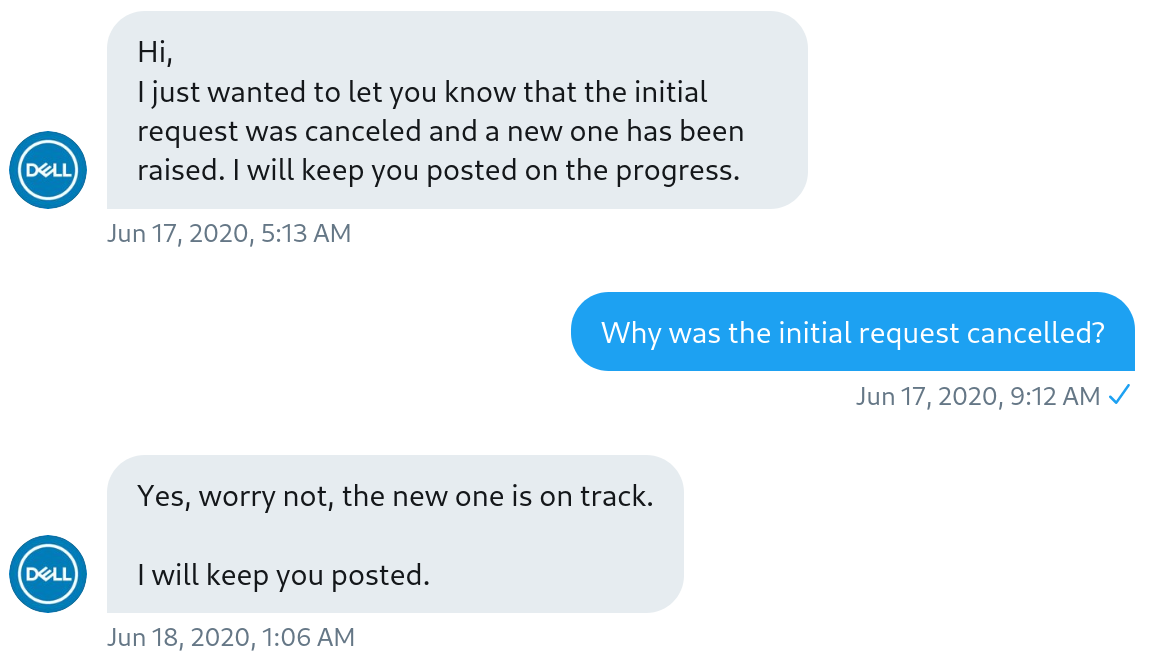Click the timestamp Jun 18, 2020, 1:06 AM
Viewport: 1150px width, 662px height.
click(x=231, y=637)
